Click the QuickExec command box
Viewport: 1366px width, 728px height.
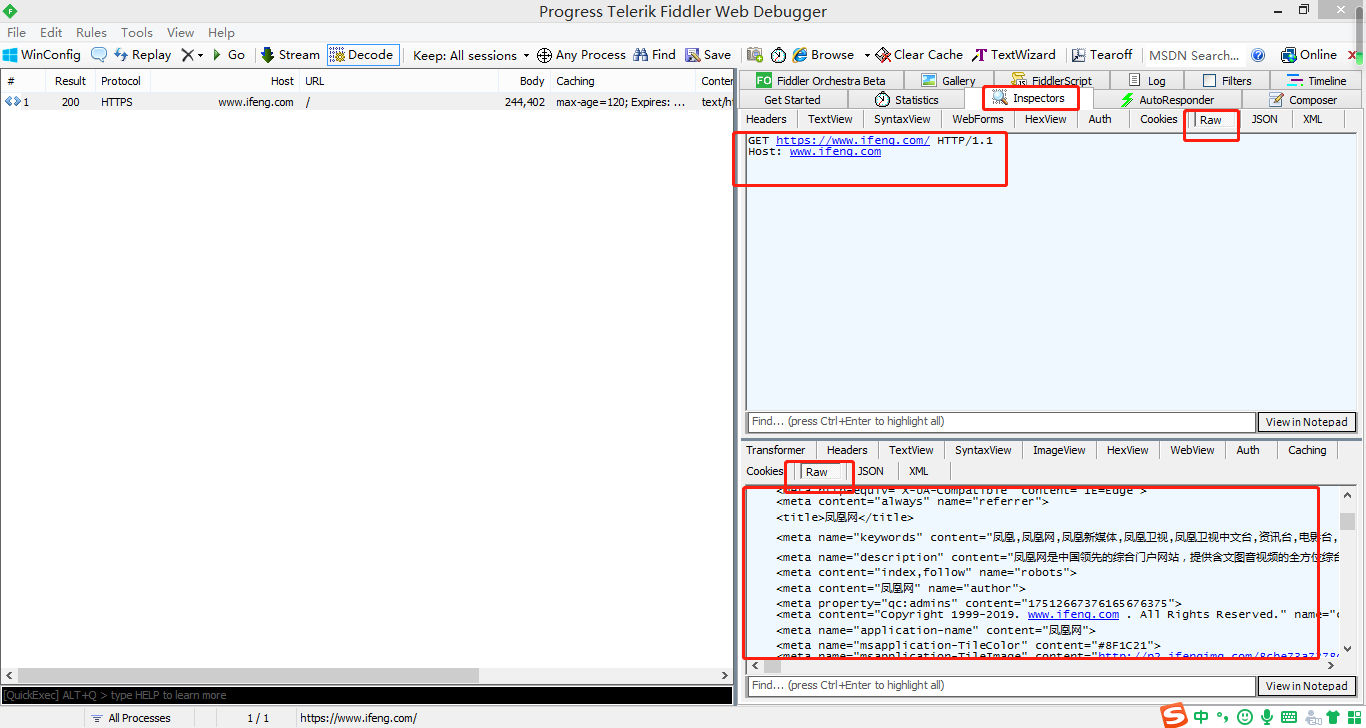click(x=366, y=695)
